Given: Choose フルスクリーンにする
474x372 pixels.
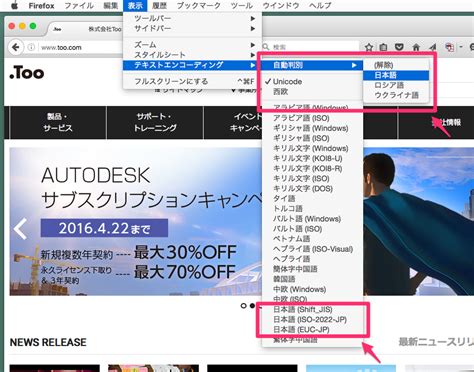Looking at the screenshot, I should [x=192, y=81].
